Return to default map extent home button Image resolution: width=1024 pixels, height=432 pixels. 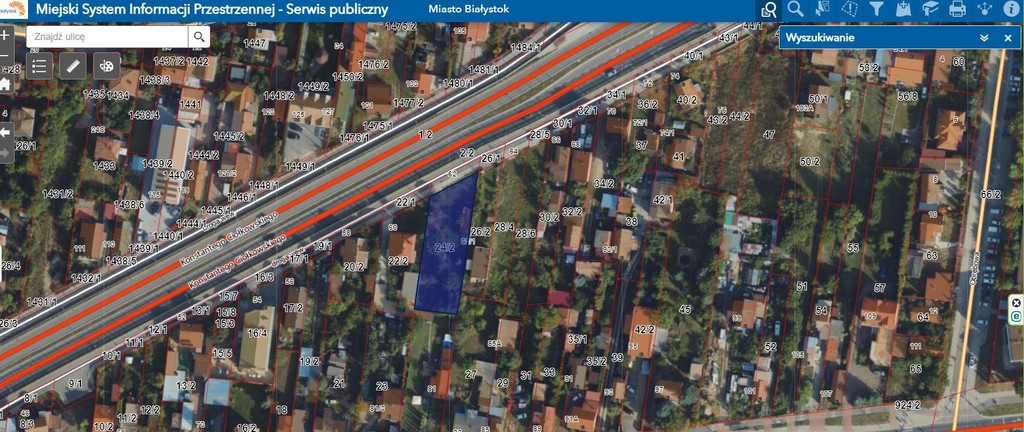coord(5,84)
